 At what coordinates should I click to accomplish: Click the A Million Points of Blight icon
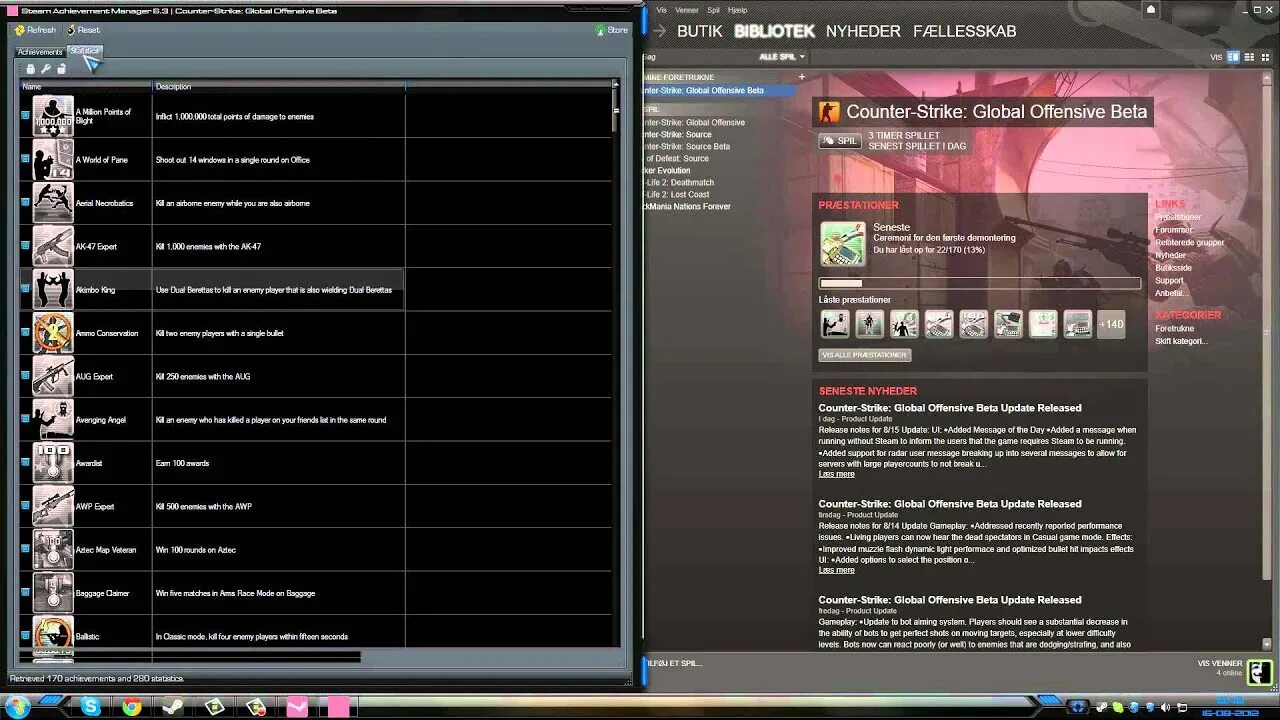point(53,116)
